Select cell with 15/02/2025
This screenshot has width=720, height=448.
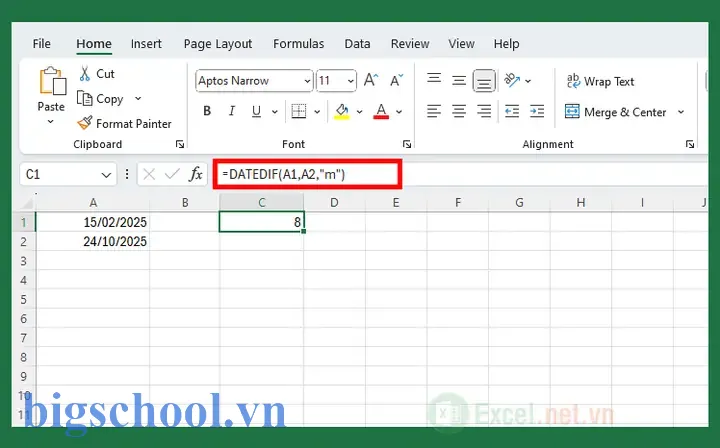[93, 222]
